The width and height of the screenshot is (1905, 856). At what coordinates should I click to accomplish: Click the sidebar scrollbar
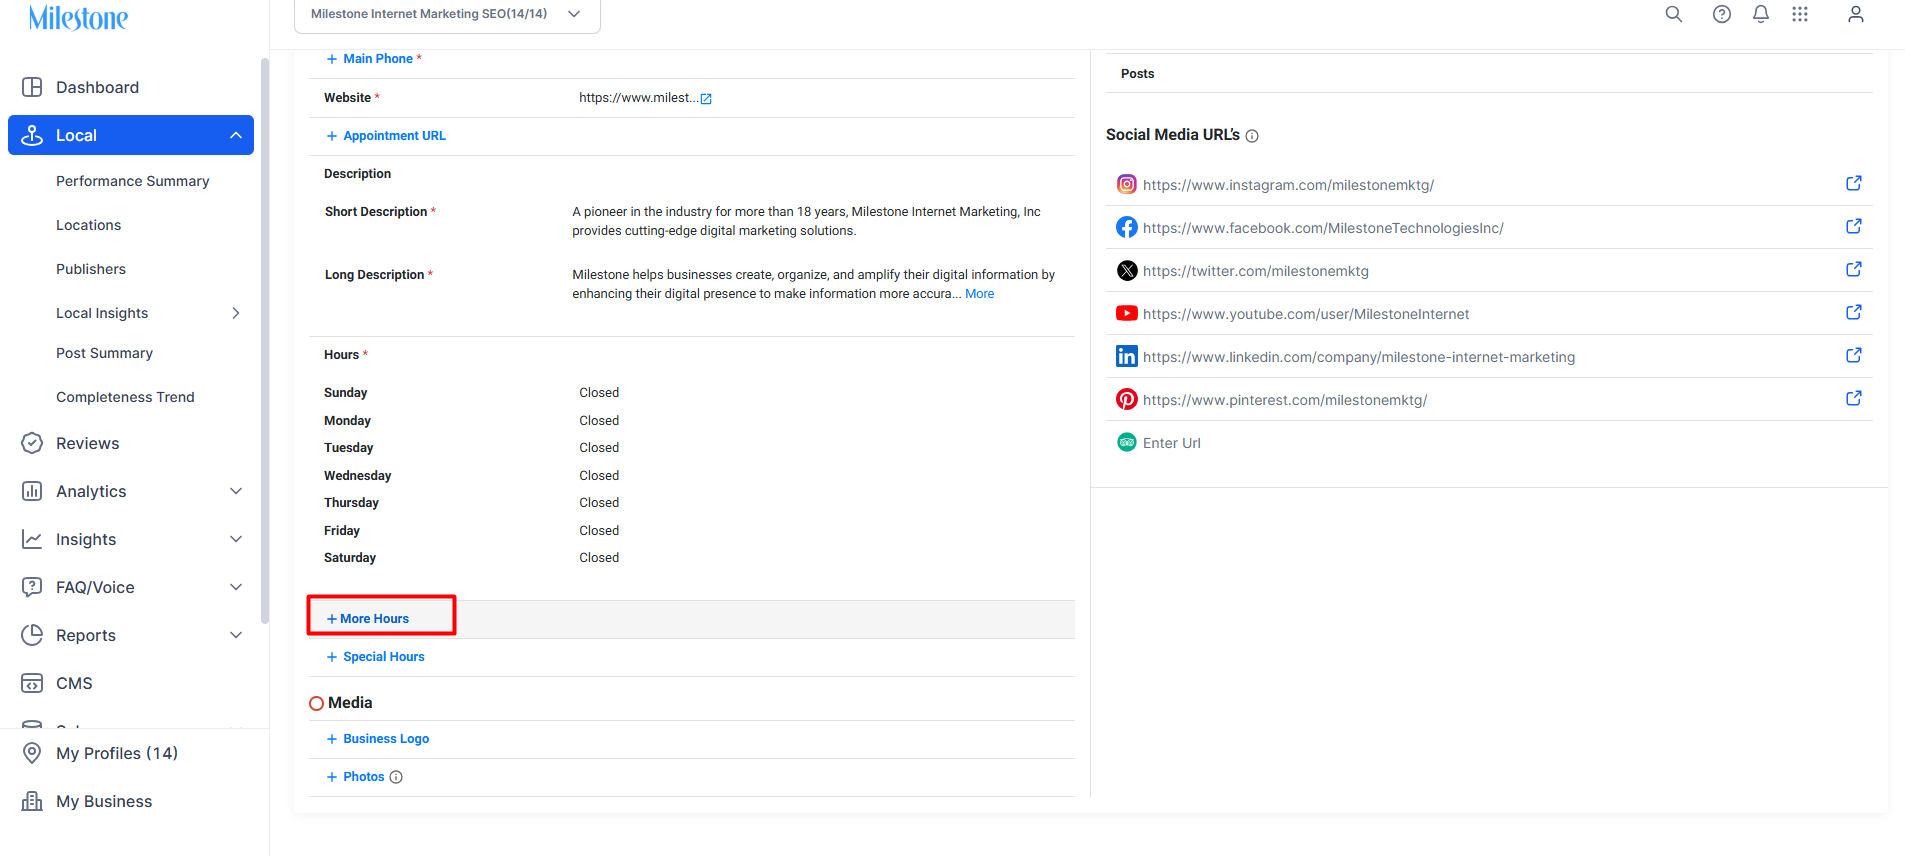coord(264,340)
